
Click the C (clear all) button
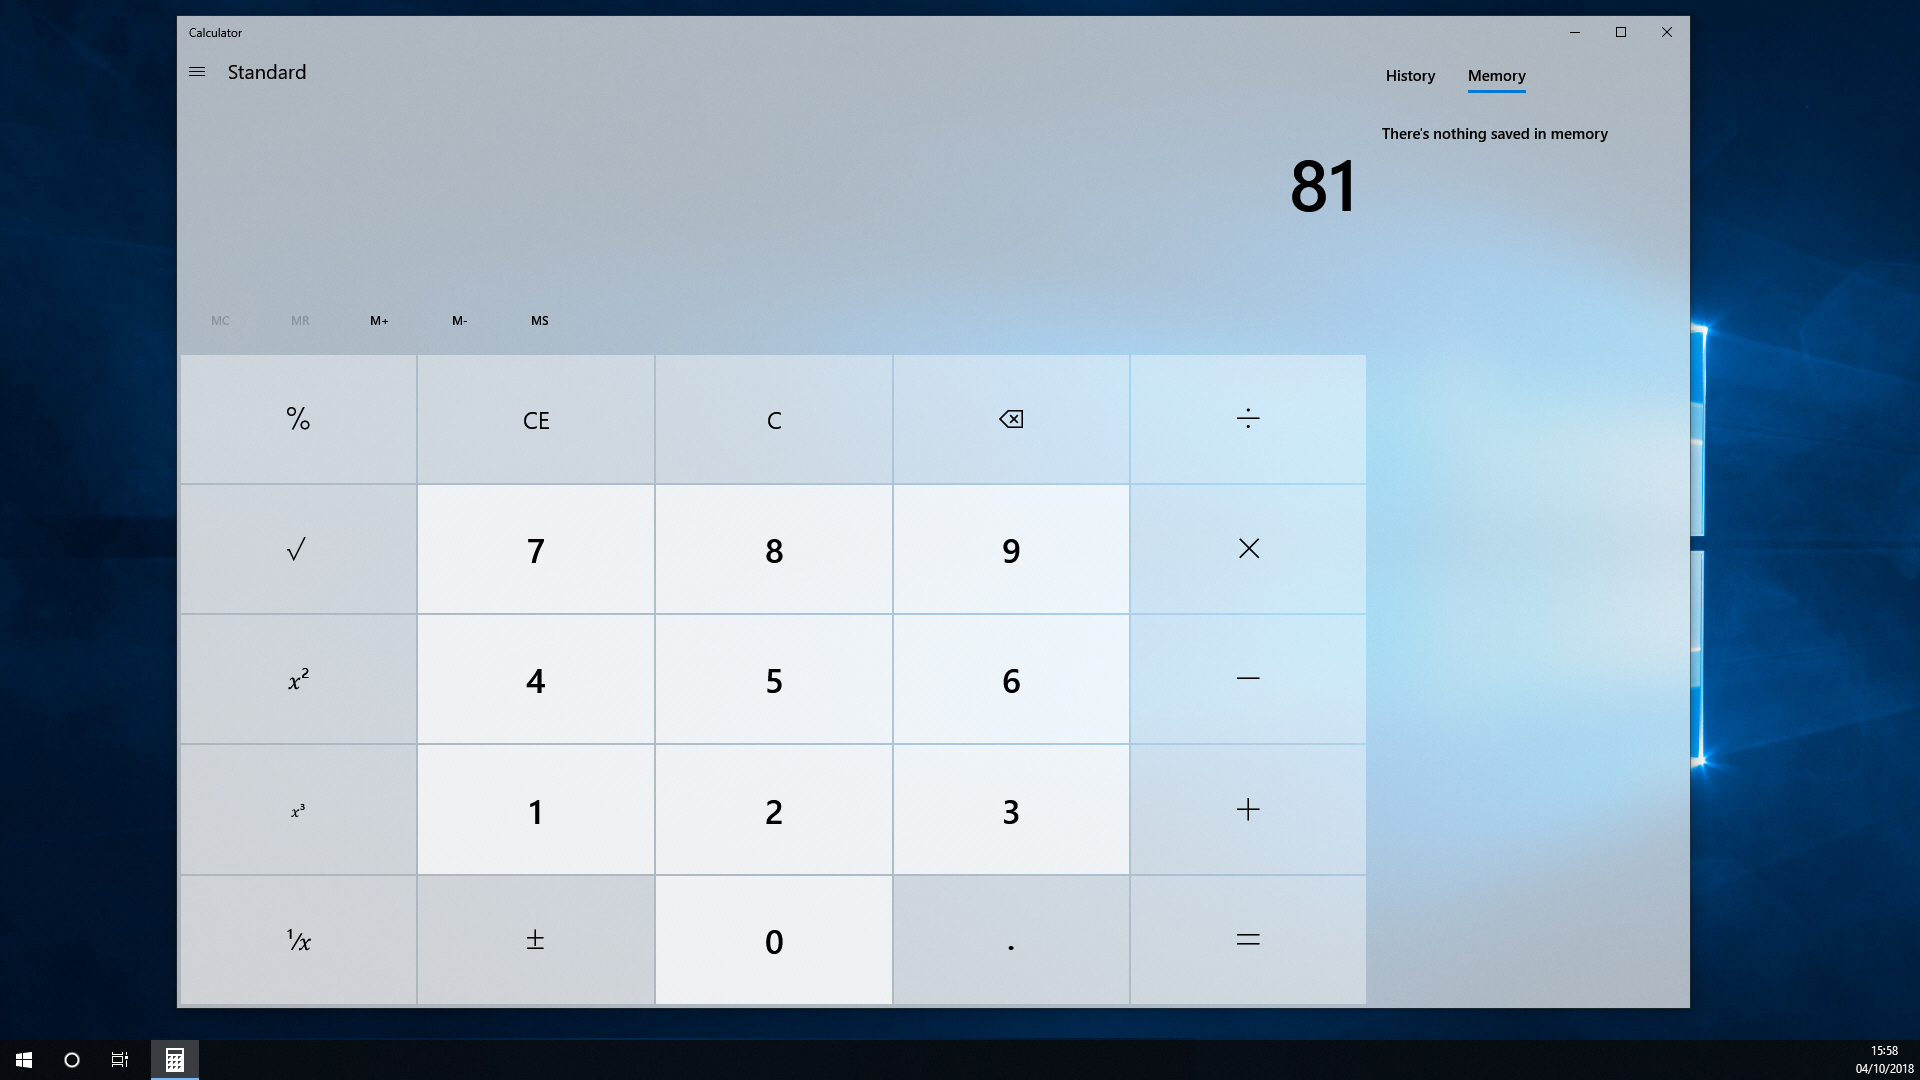click(x=773, y=418)
